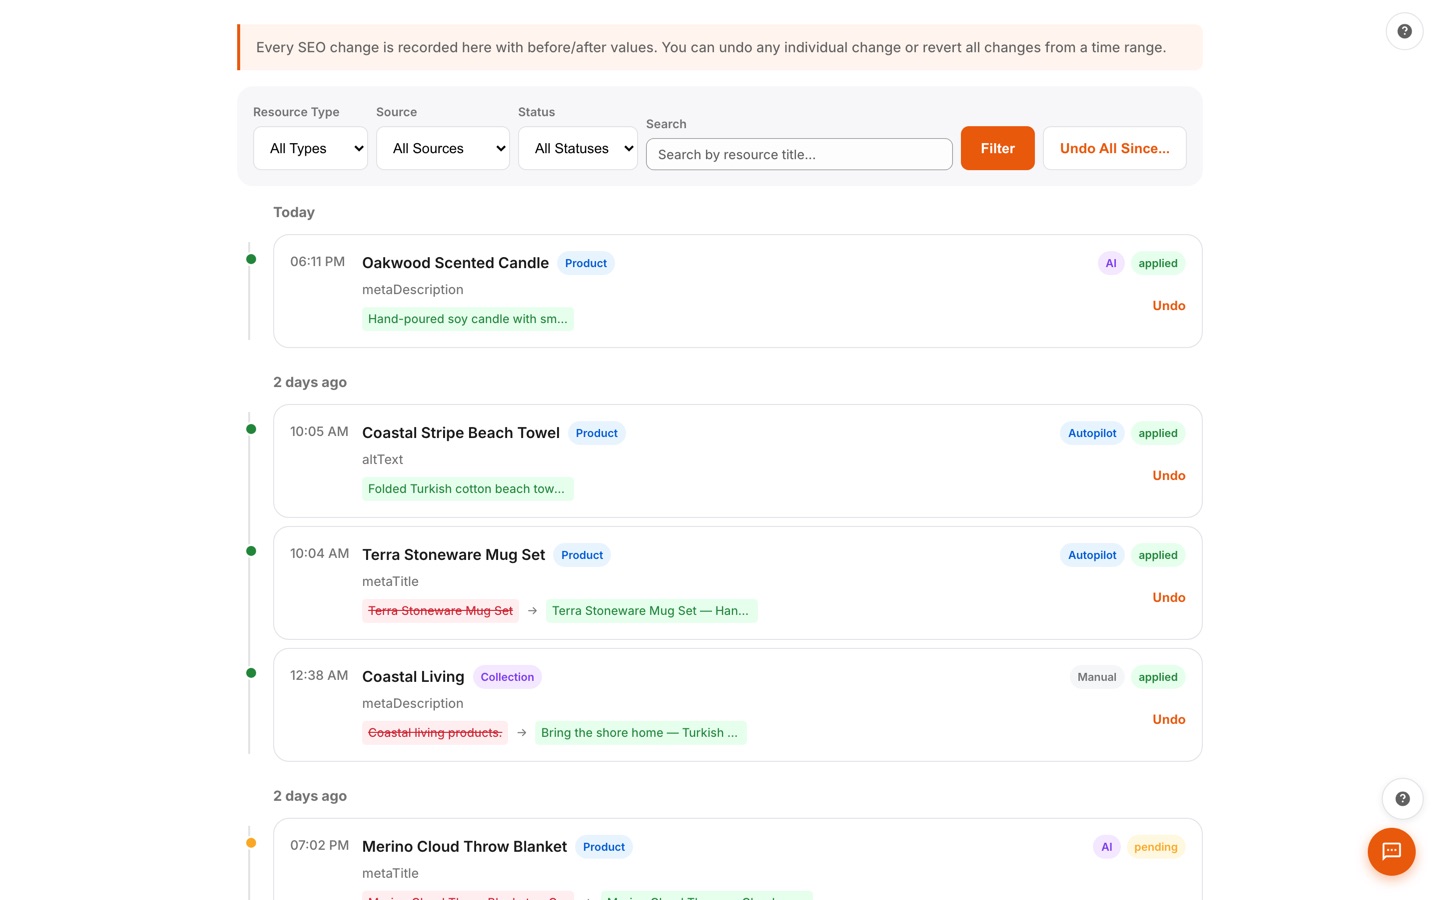Screen dimensions: 1440x900
Task: Click the Collection badge beside Coastal Living
Action: coord(507,678)
